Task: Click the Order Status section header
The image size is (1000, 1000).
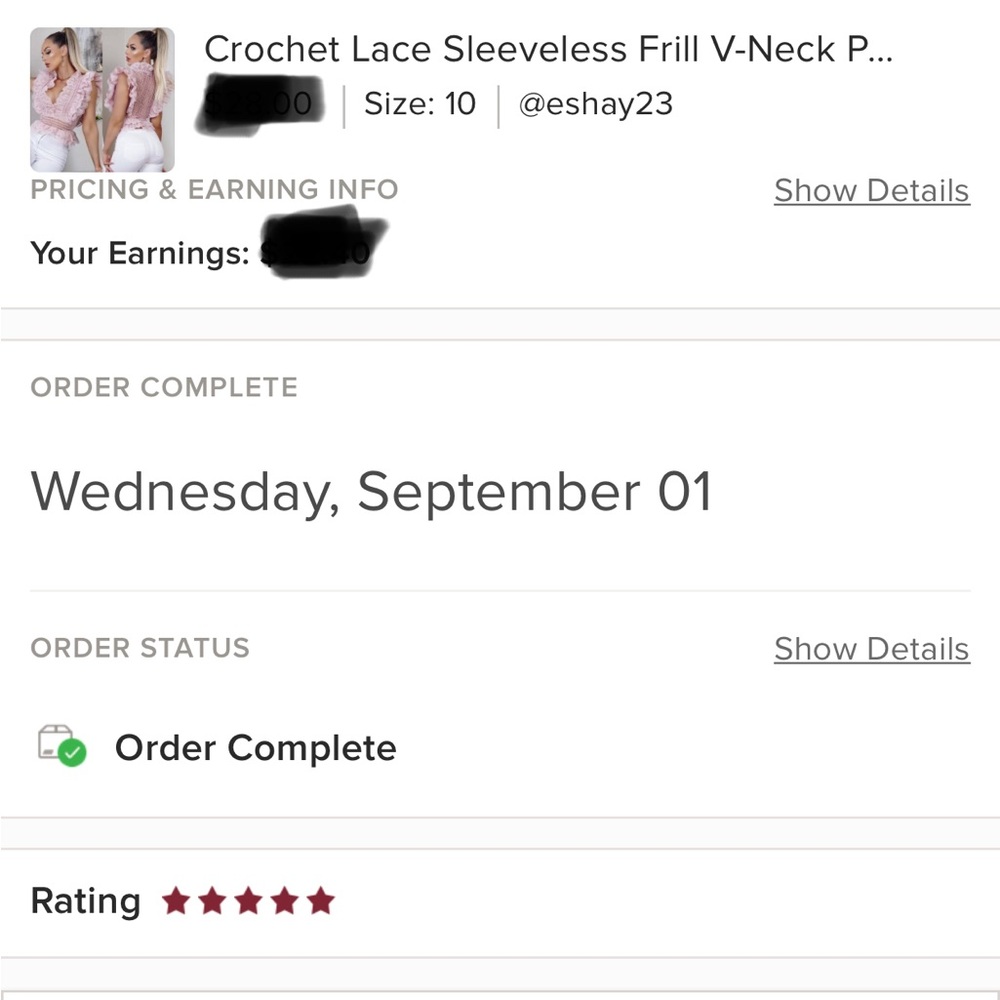Action: (x=140, y=648)
